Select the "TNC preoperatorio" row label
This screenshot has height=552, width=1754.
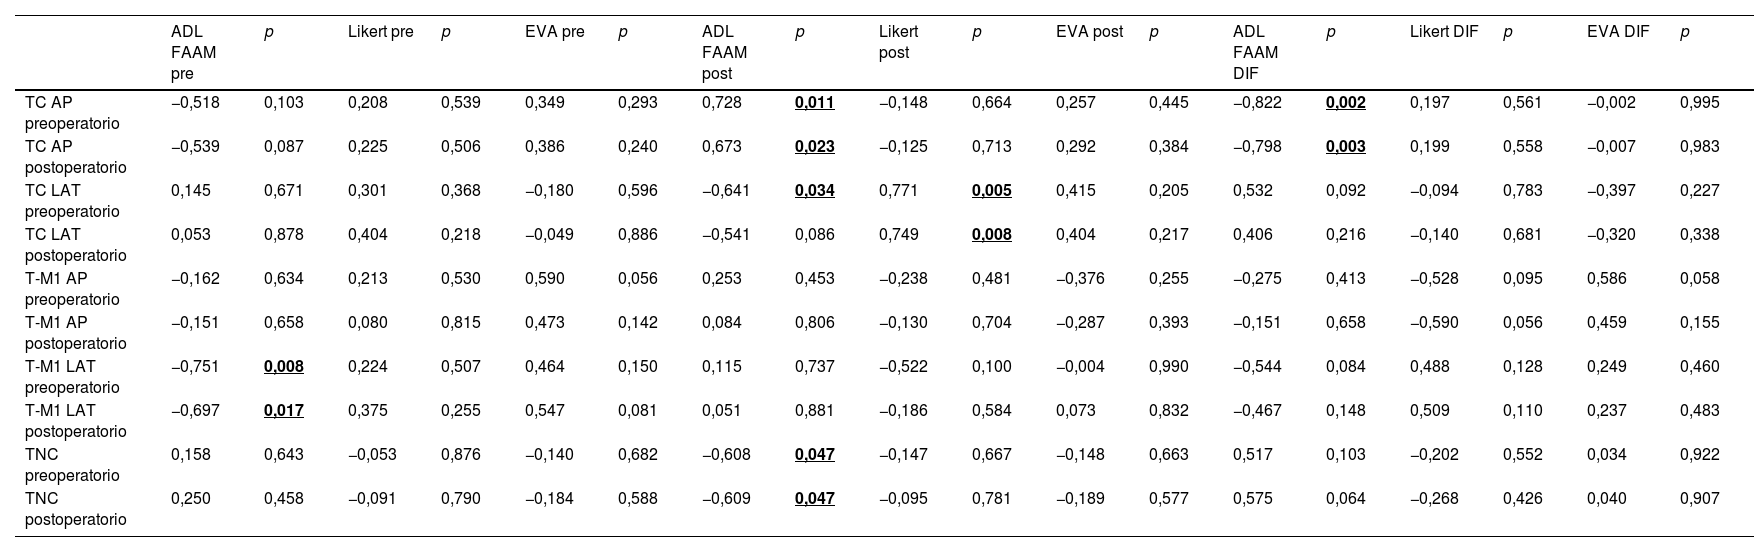pyautogui.click(x=72, y=465)
